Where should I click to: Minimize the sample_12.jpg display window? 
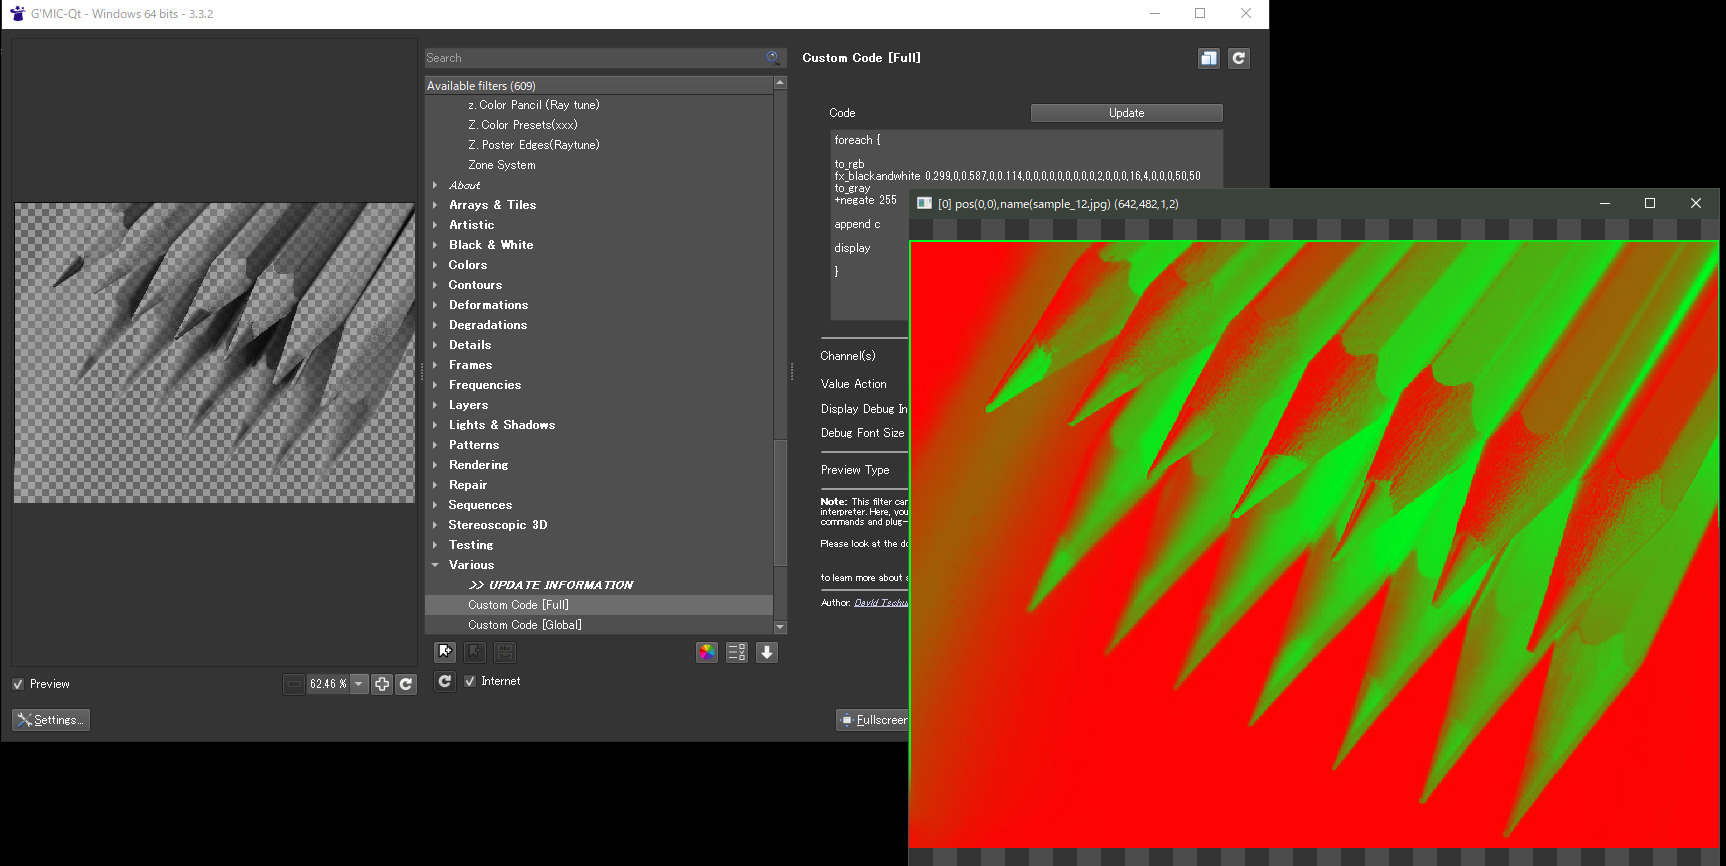click(x=1605, y=203)
